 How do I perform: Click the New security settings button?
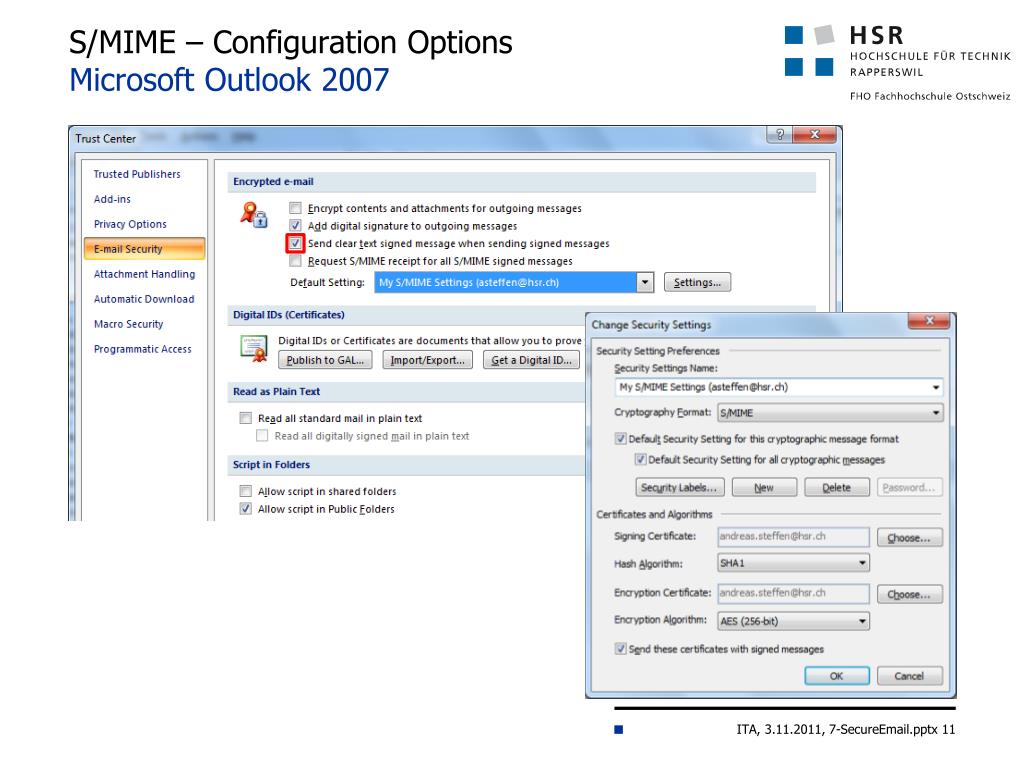pyautogui.click(x=764, y=488)
